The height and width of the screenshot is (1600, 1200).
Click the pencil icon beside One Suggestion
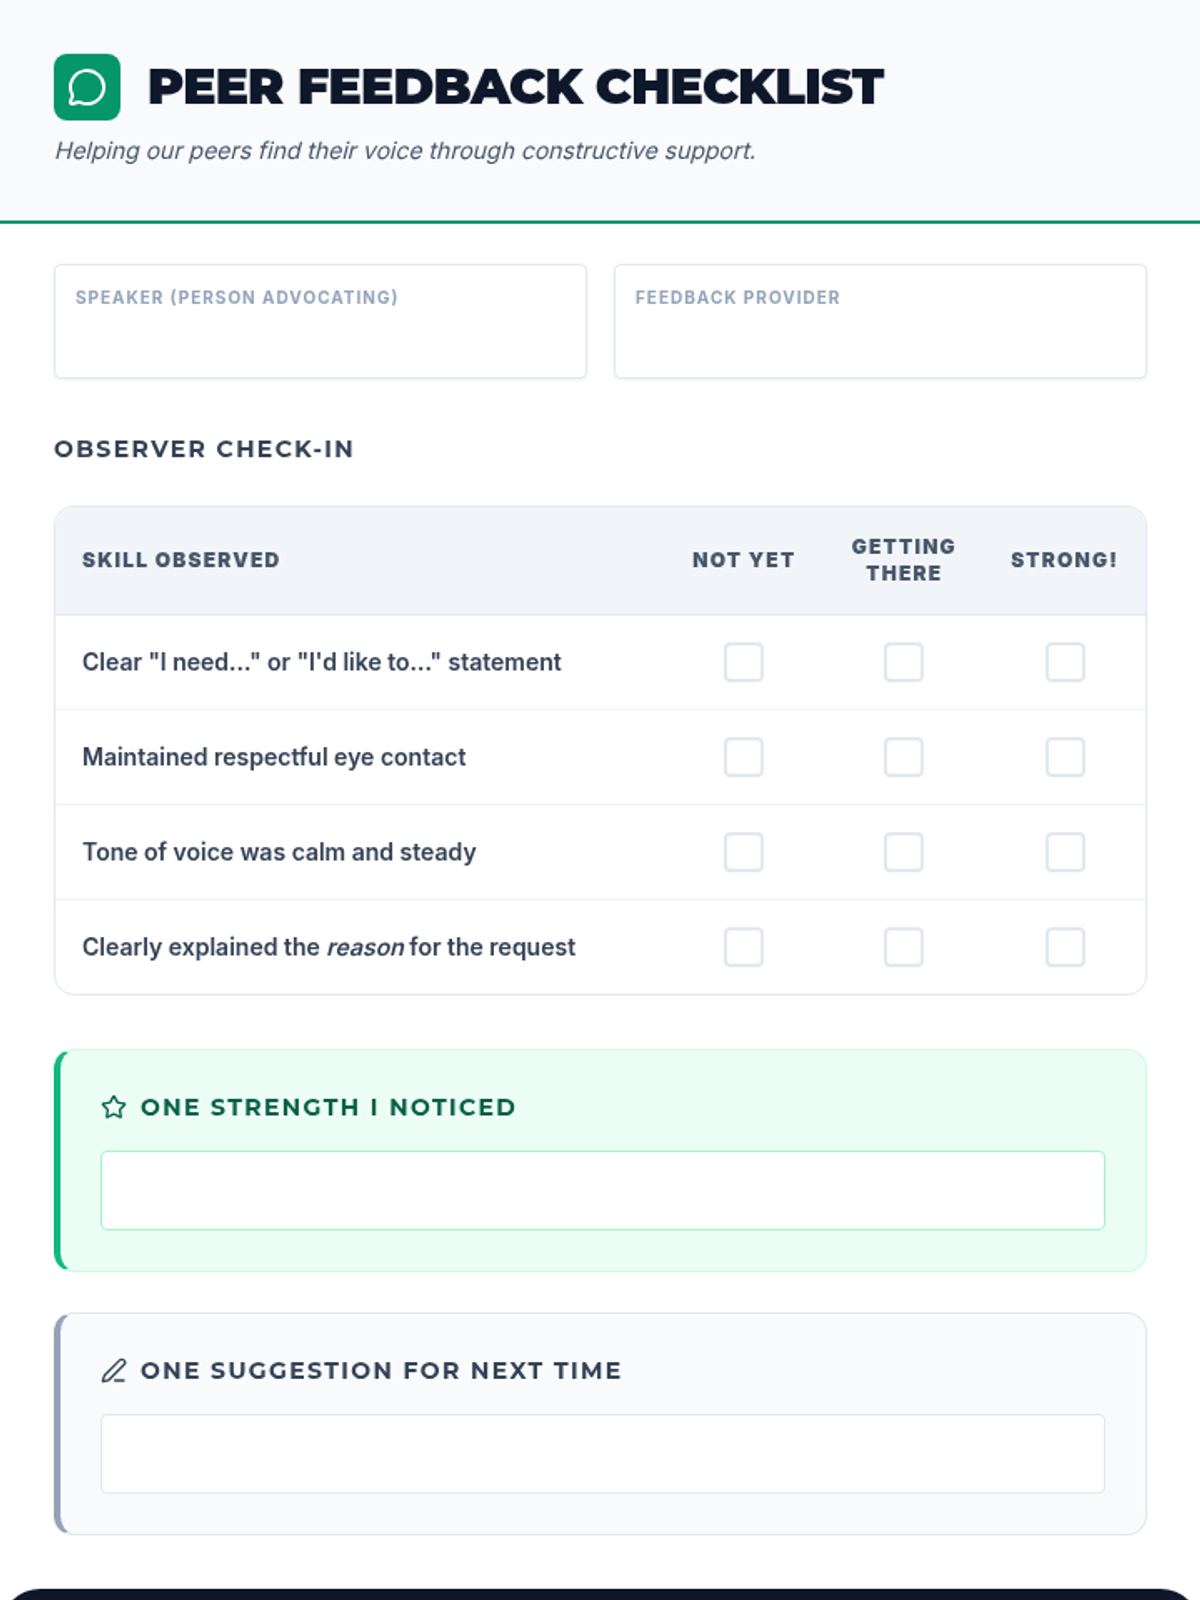coord(114,1370)
